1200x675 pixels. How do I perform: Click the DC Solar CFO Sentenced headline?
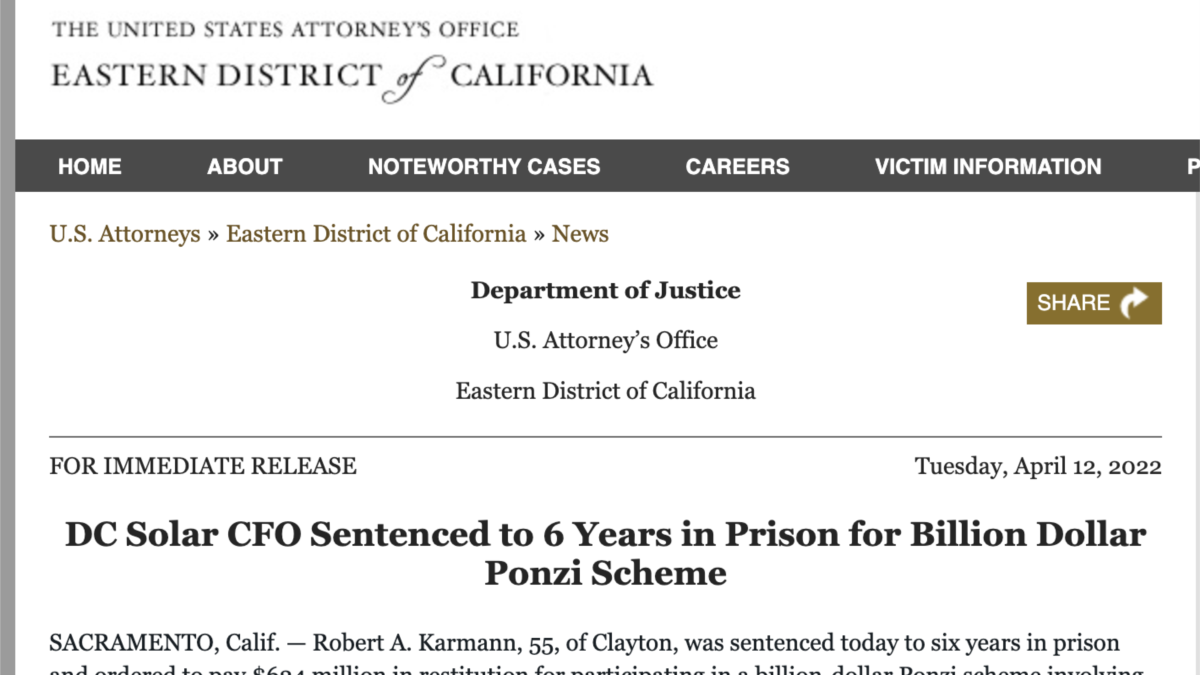pyautogui.click(x=606, y=553)
